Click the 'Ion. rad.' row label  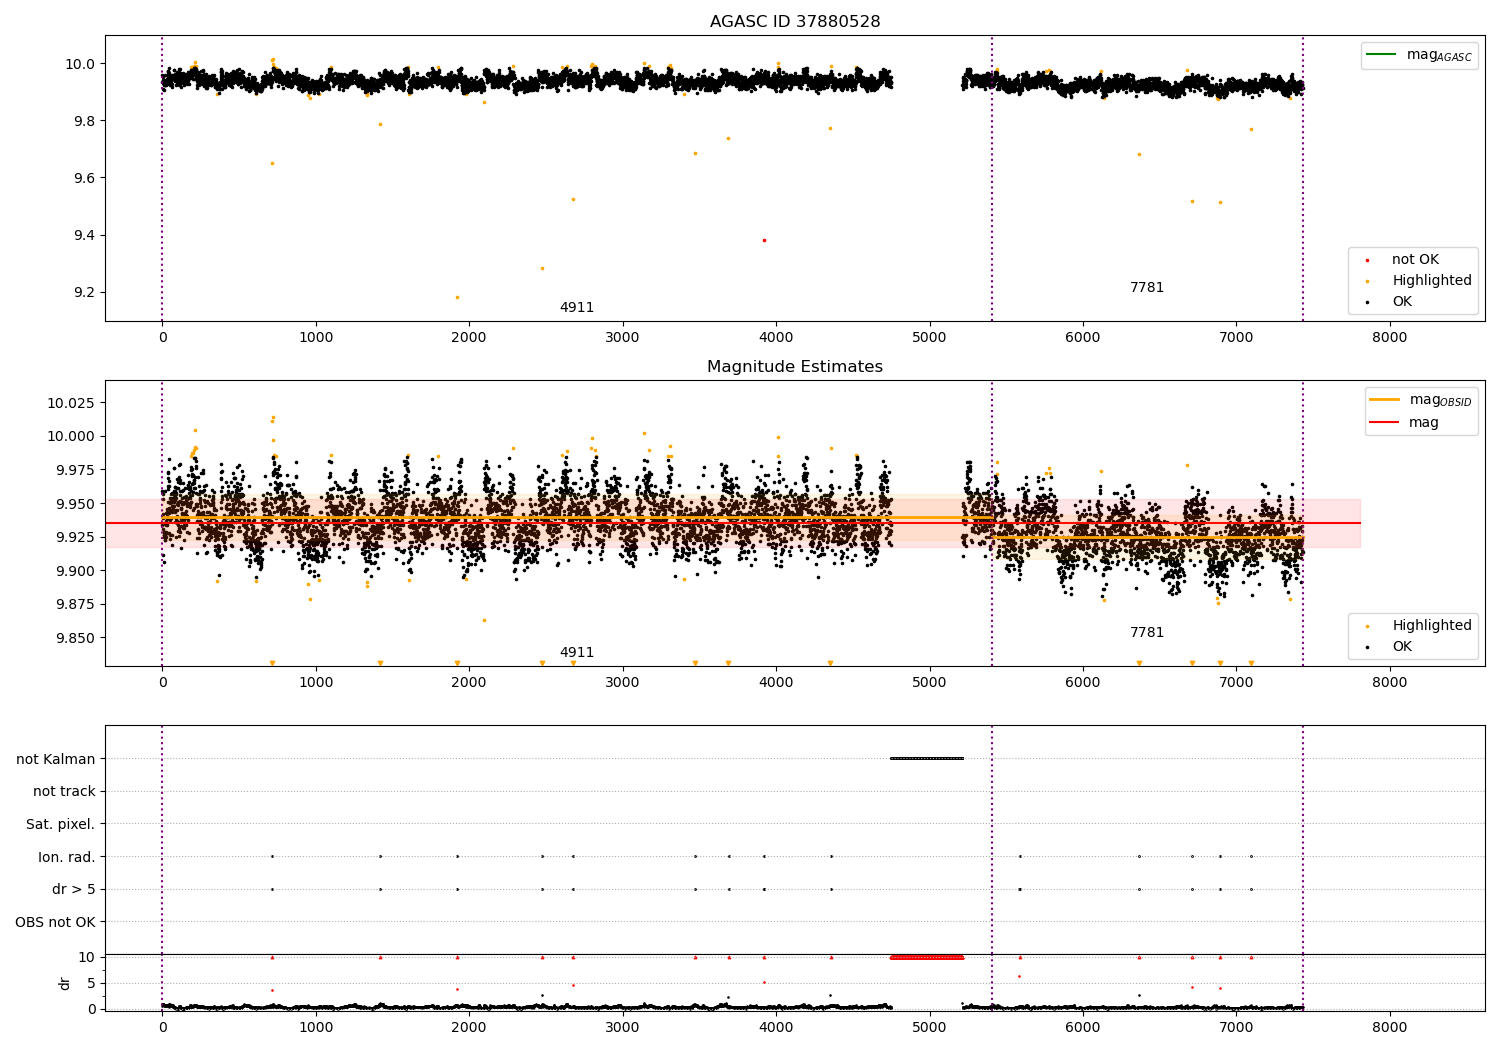pyautogui.click(x=67, y=857)
